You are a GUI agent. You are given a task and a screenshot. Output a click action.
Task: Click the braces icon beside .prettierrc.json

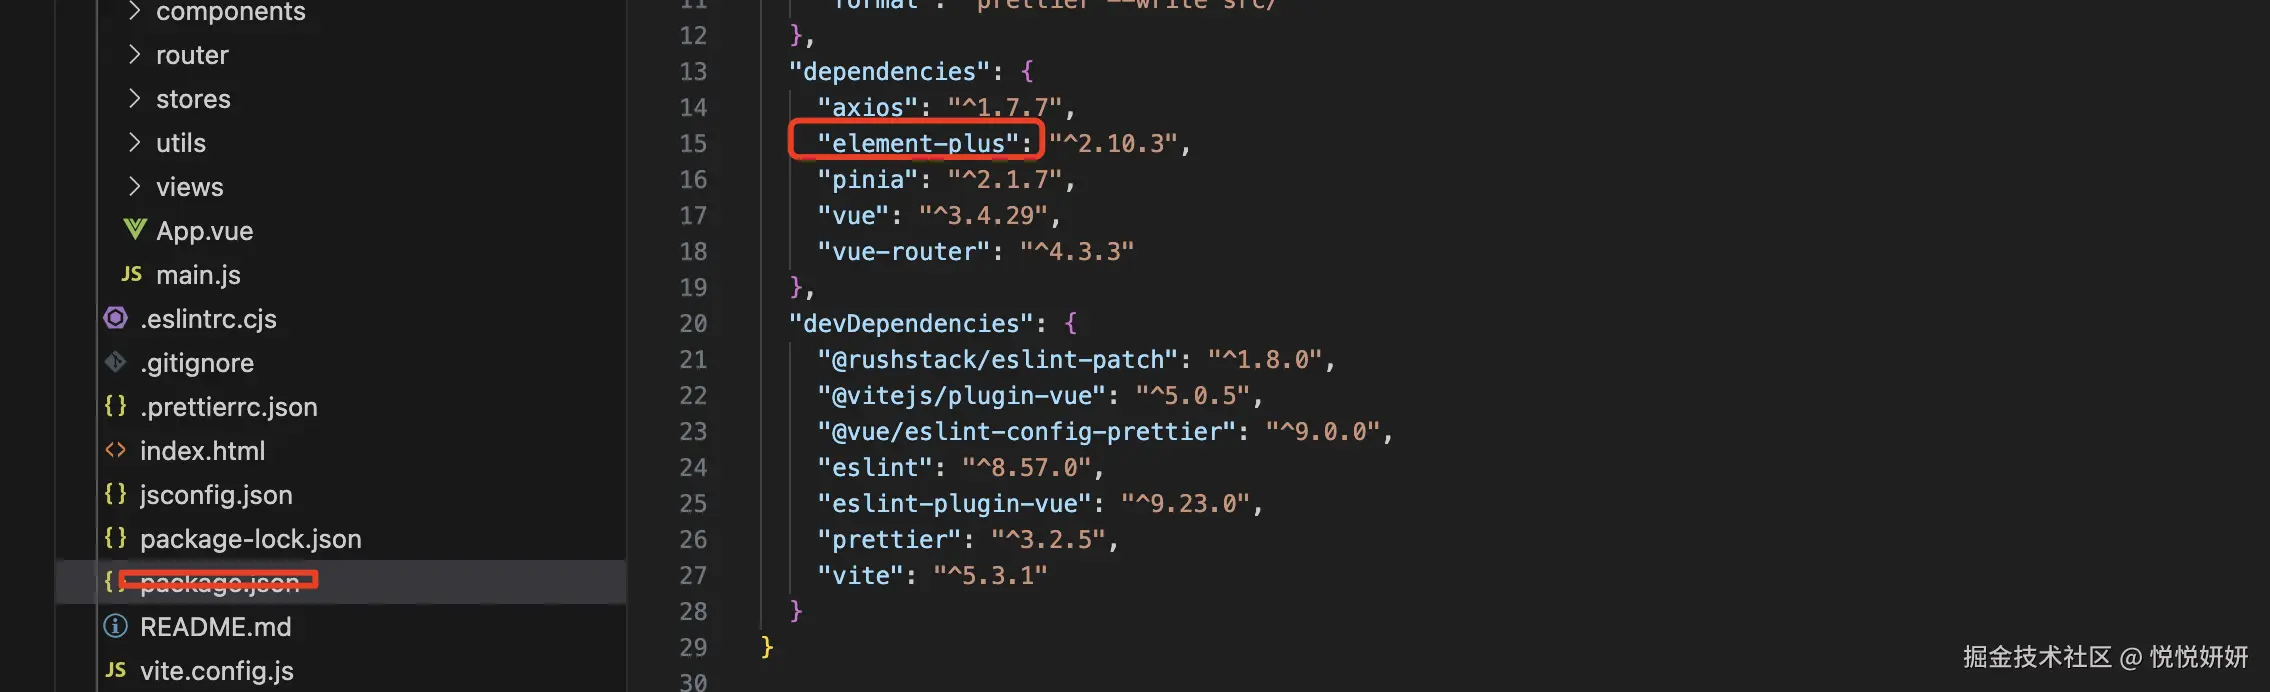116,406
